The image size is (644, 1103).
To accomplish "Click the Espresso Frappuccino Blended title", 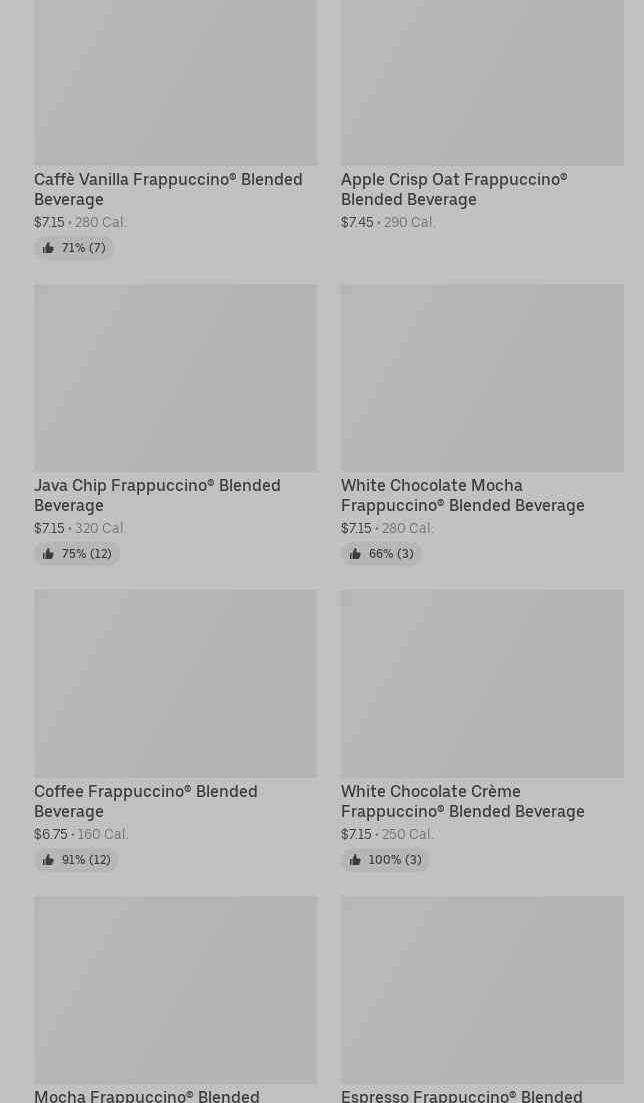I will 461,1096.
